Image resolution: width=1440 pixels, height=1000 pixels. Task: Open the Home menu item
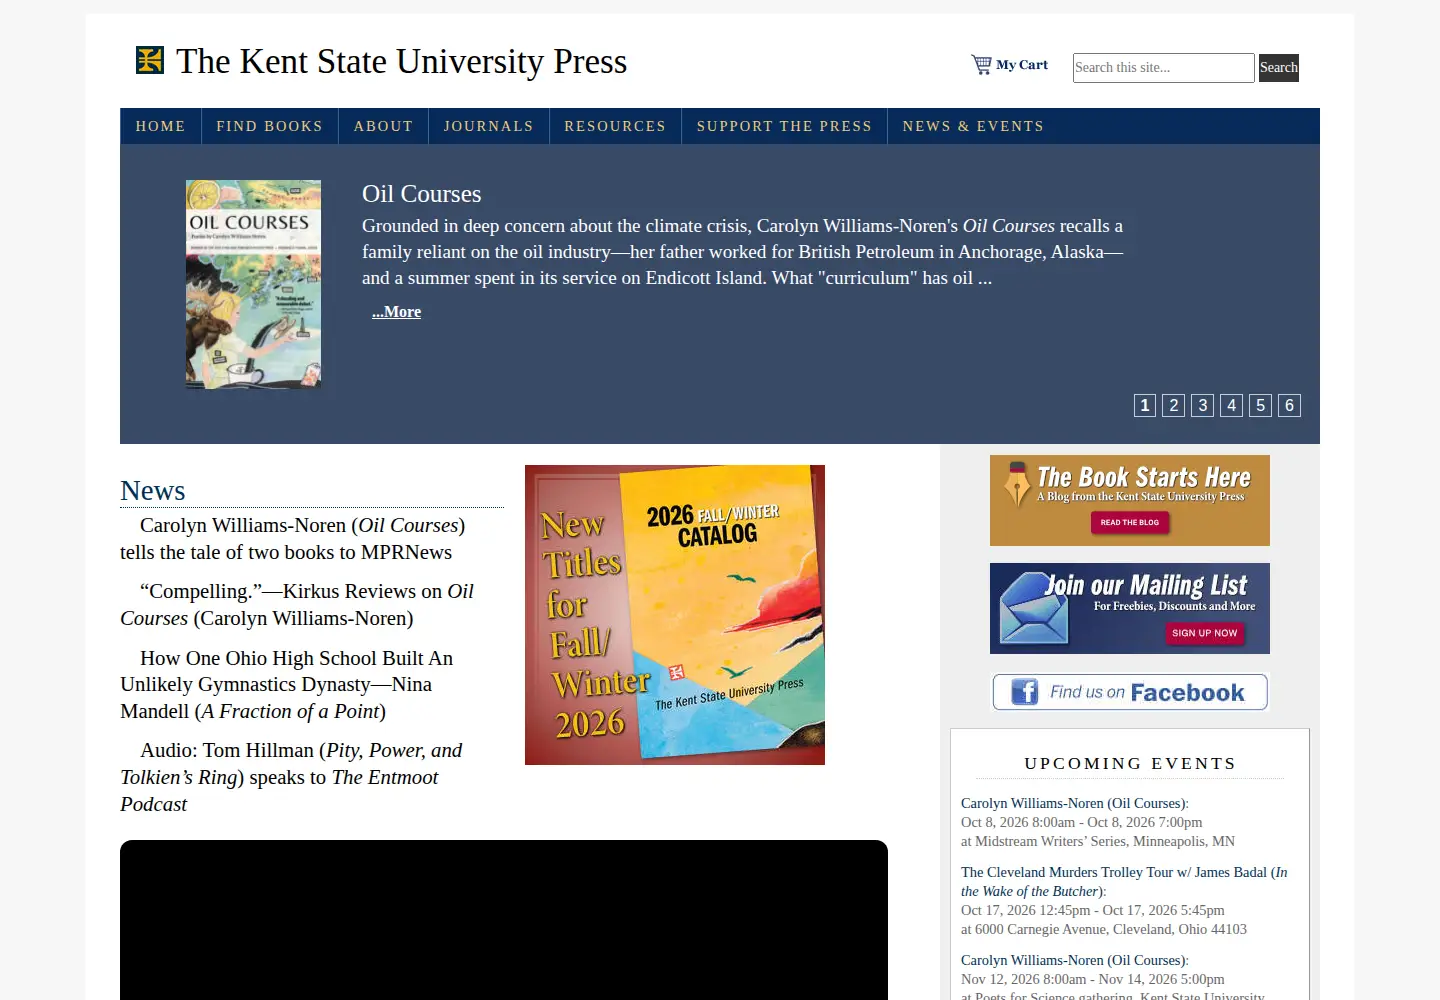[161, 126]
